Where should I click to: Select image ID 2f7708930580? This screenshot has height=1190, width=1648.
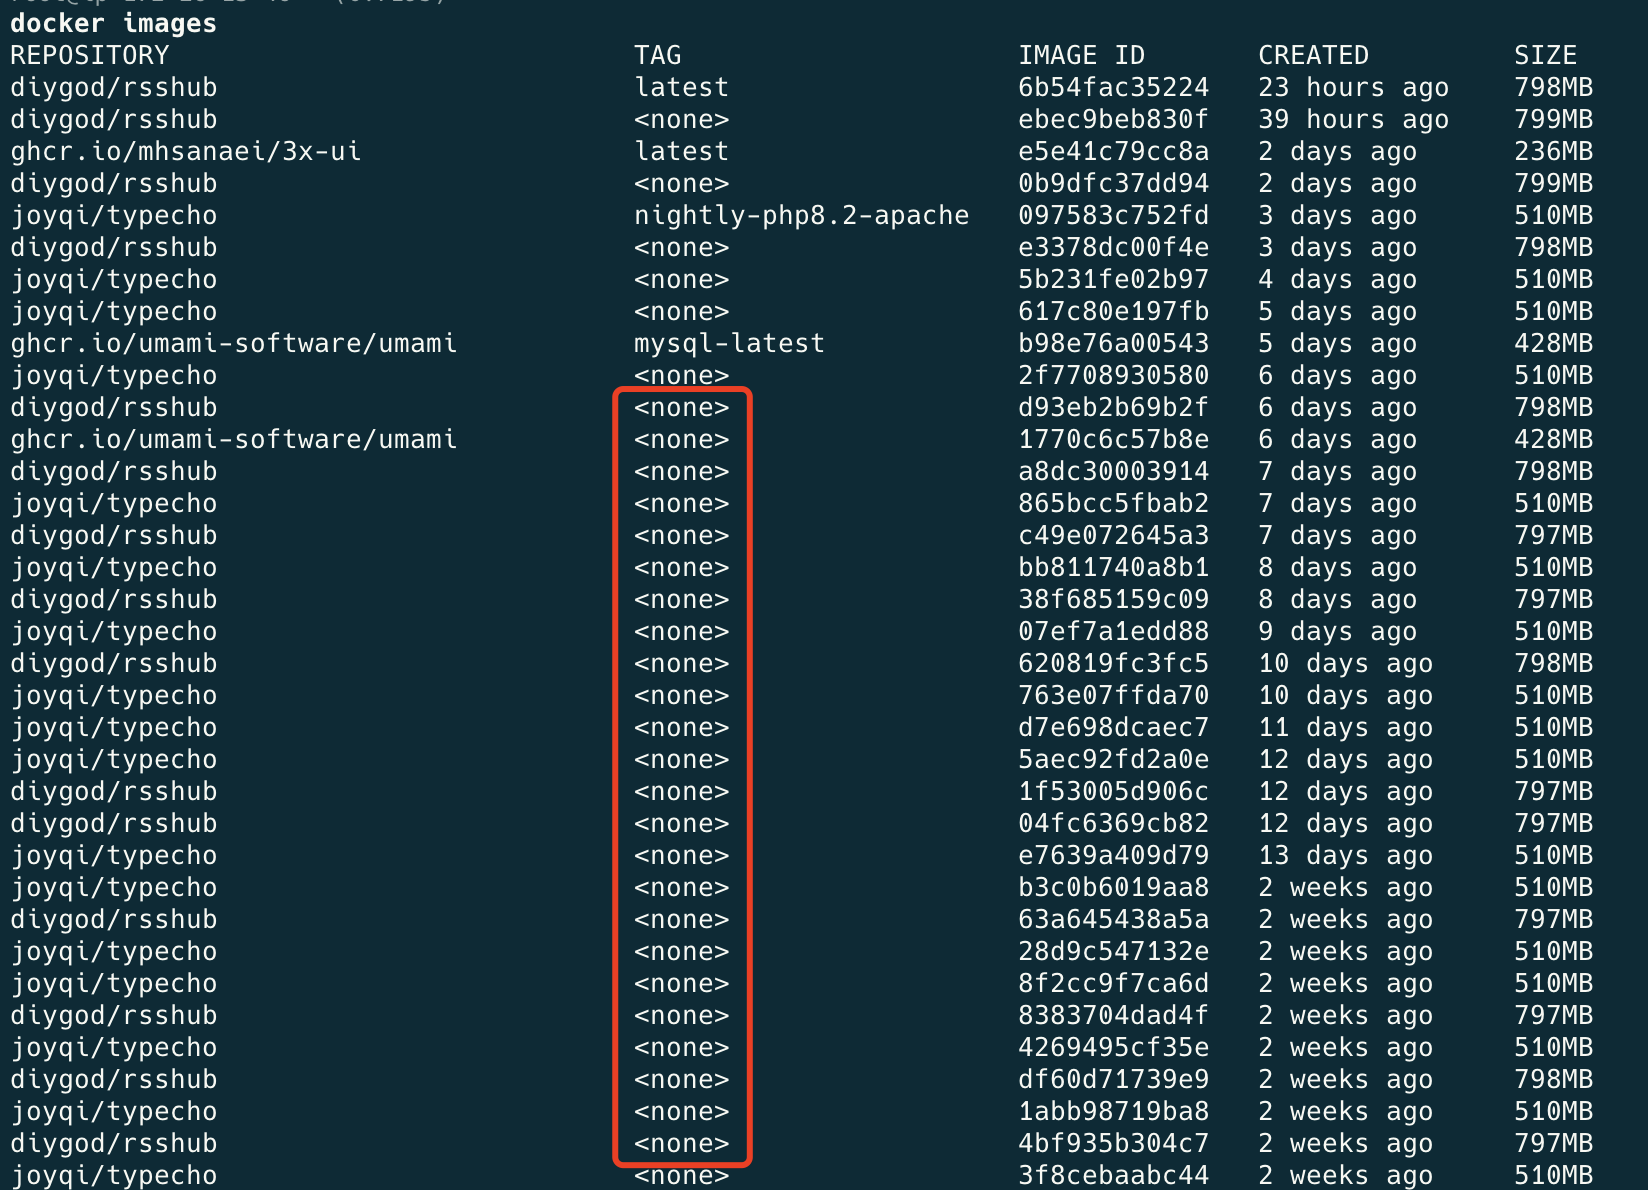1113,375
